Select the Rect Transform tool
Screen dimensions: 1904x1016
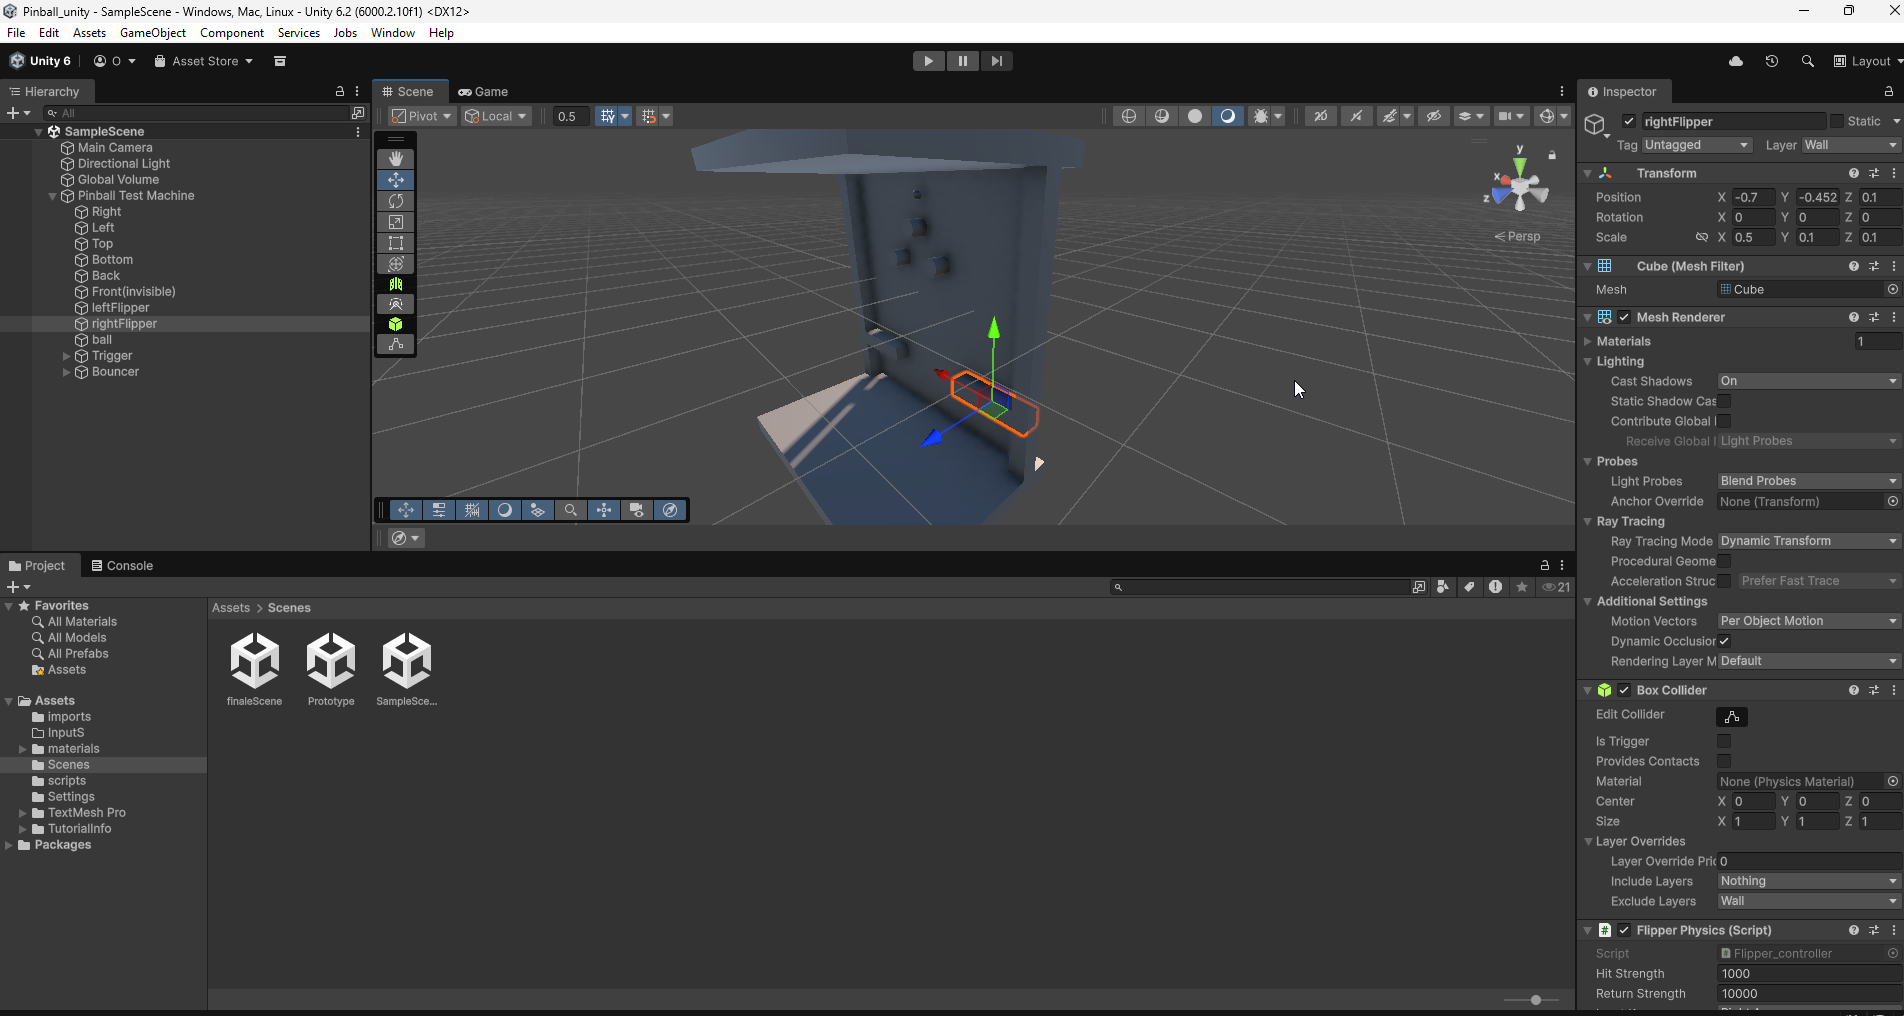click(395, 243)
